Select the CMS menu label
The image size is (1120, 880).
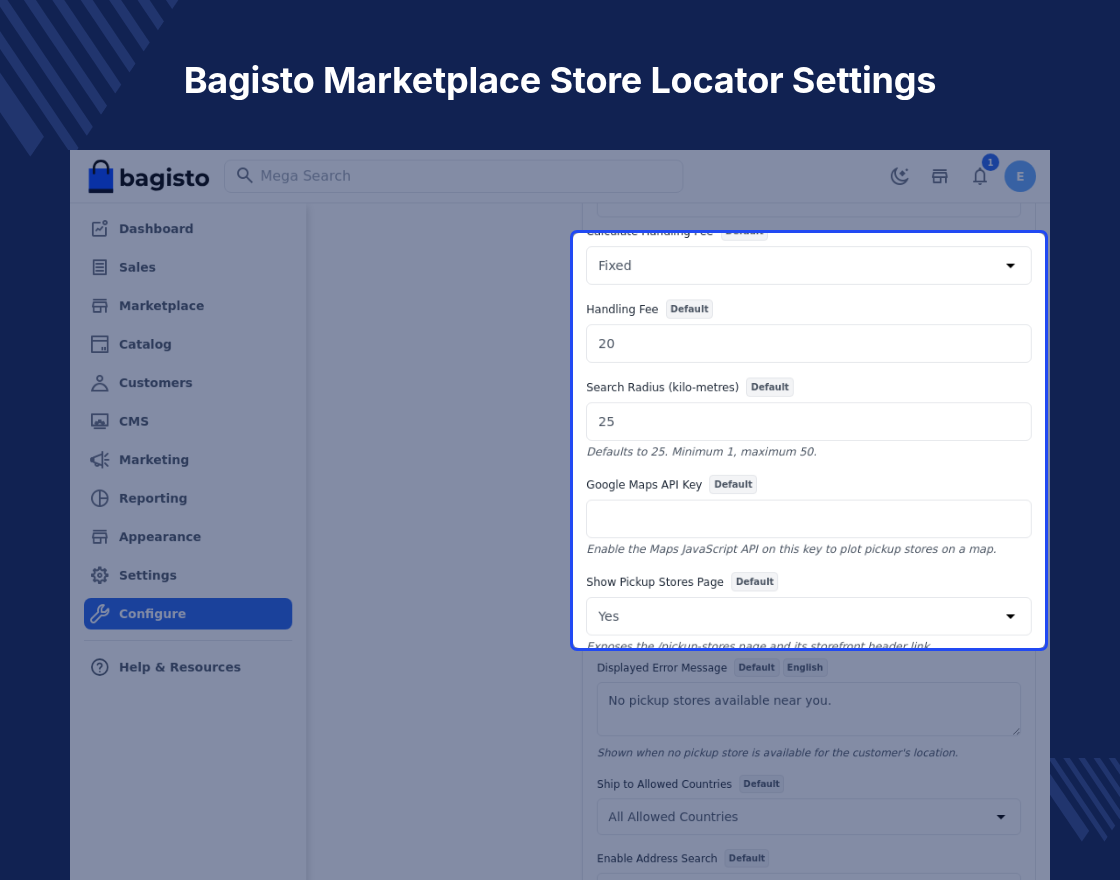click(134, 421)
